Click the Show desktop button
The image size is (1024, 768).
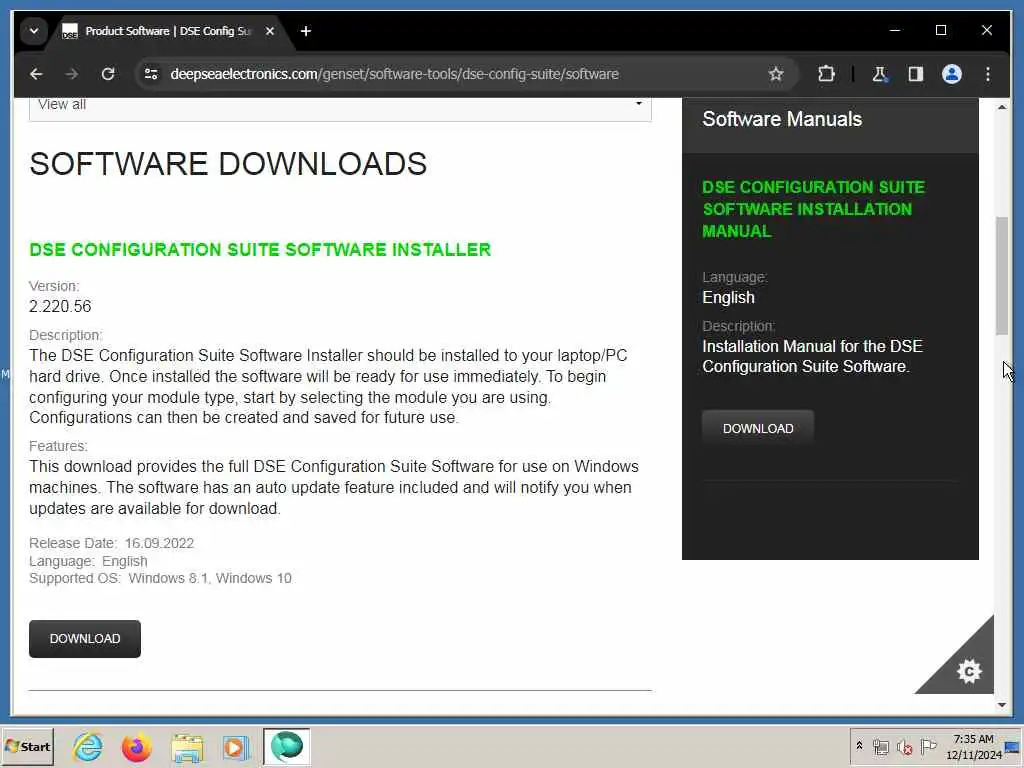click(x=1013, y=746)
